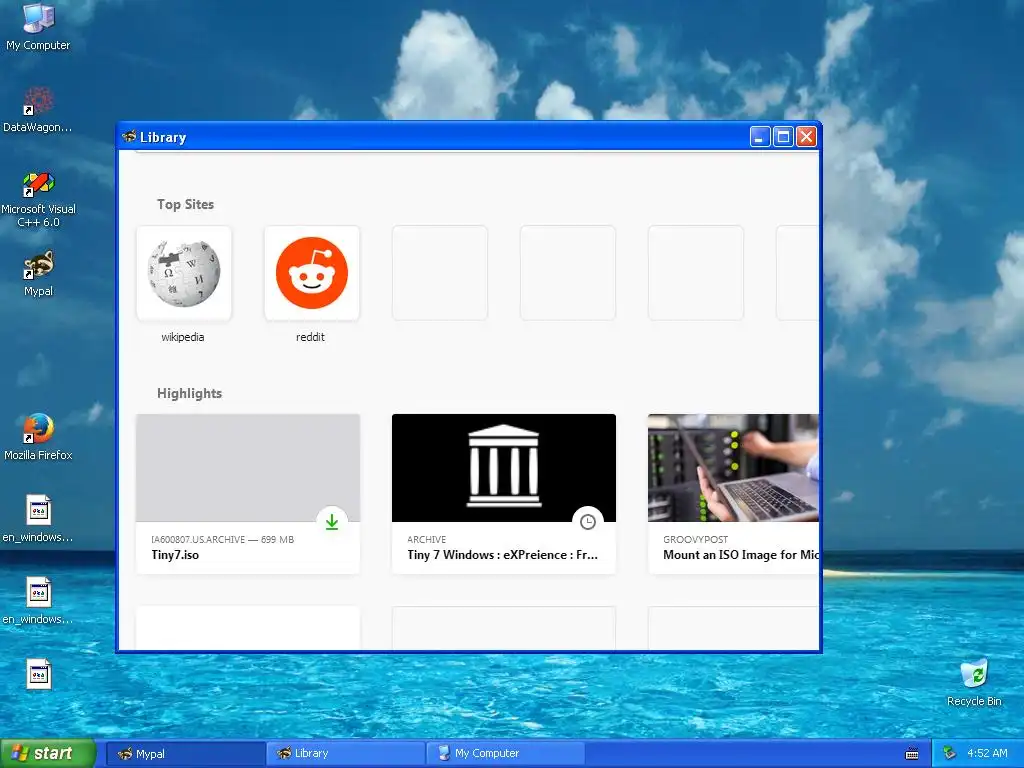Image resolution: width=1024 pixels, height=768 pixels.
Task: Open the Tiny 7 Windows eXPreience archive card
Action: (x=504, y=494)
